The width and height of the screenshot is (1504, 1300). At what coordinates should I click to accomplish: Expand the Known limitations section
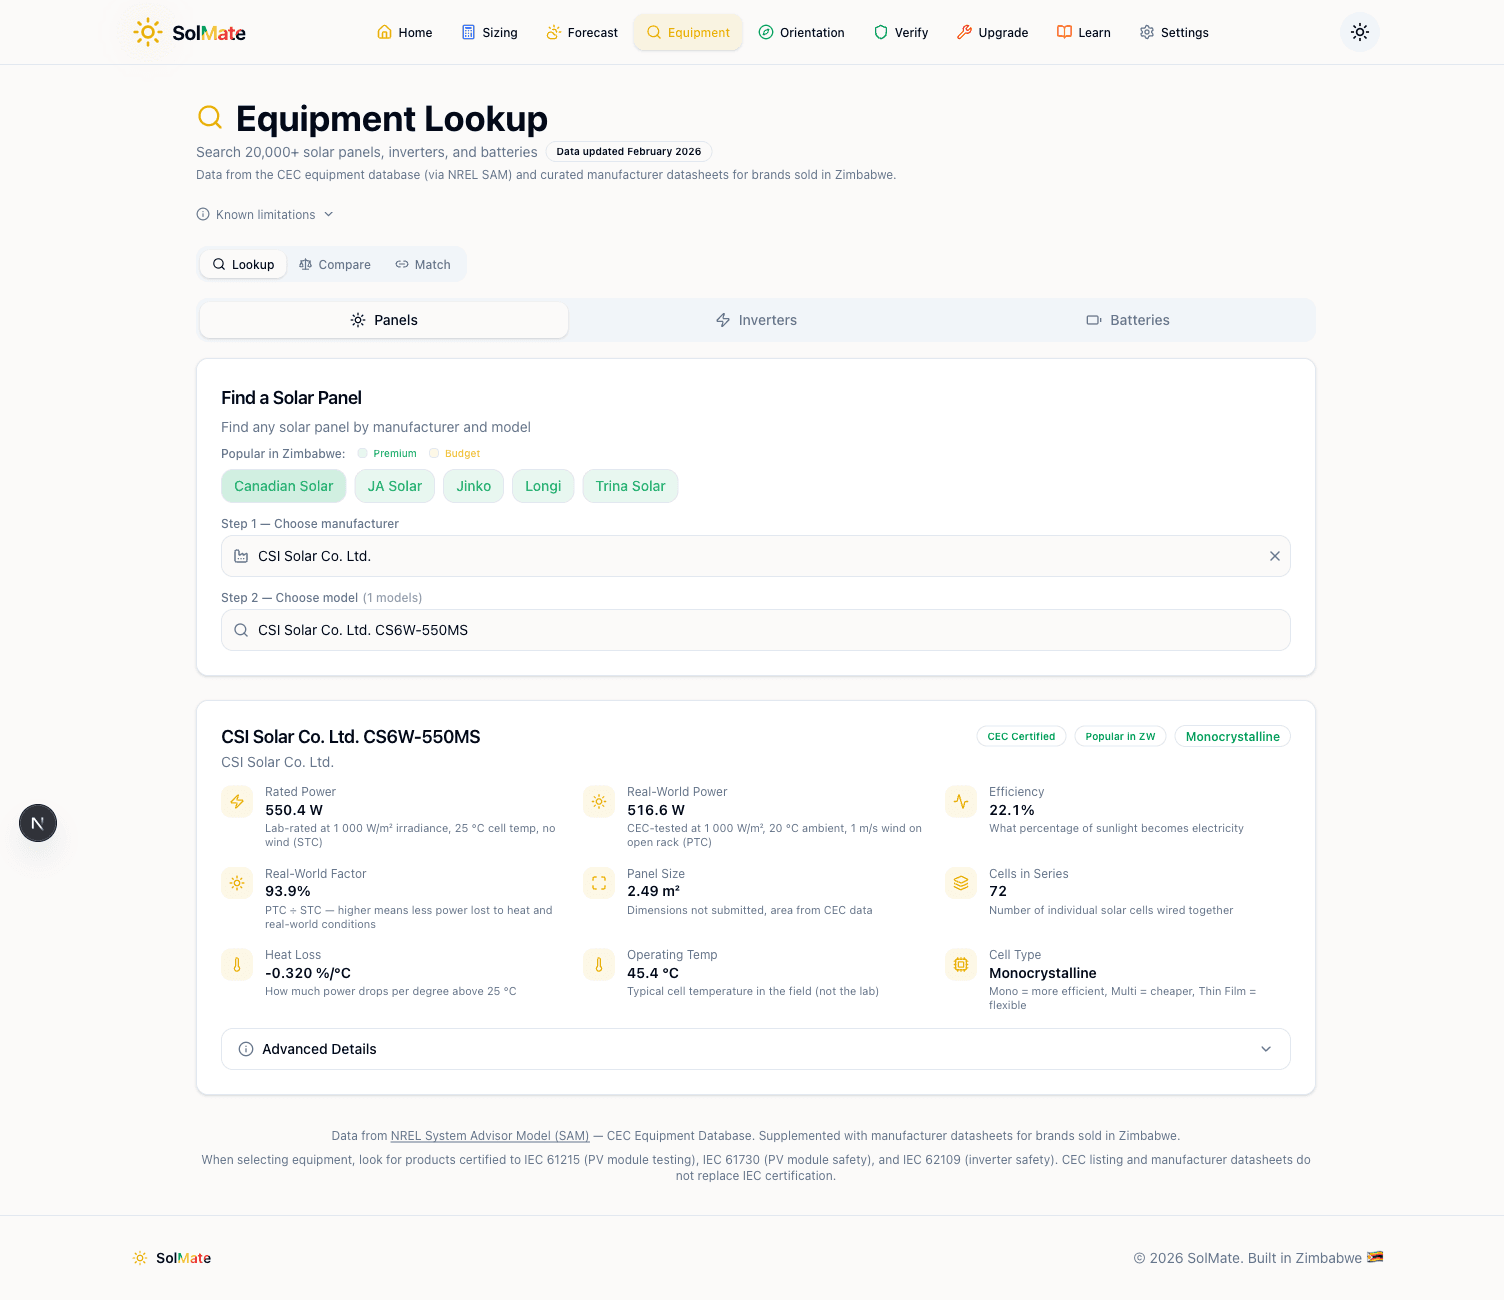265,215
